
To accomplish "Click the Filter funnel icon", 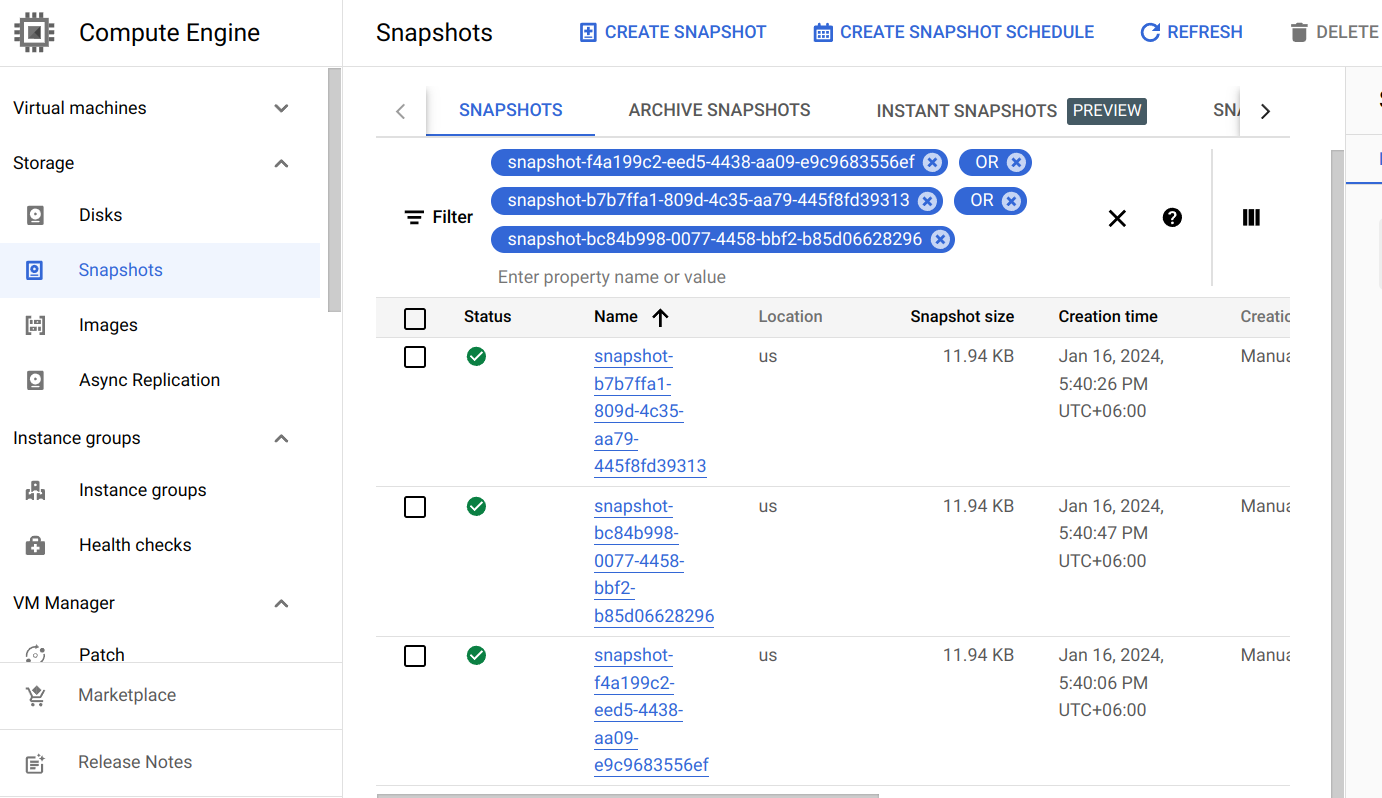I will [413, 216].
